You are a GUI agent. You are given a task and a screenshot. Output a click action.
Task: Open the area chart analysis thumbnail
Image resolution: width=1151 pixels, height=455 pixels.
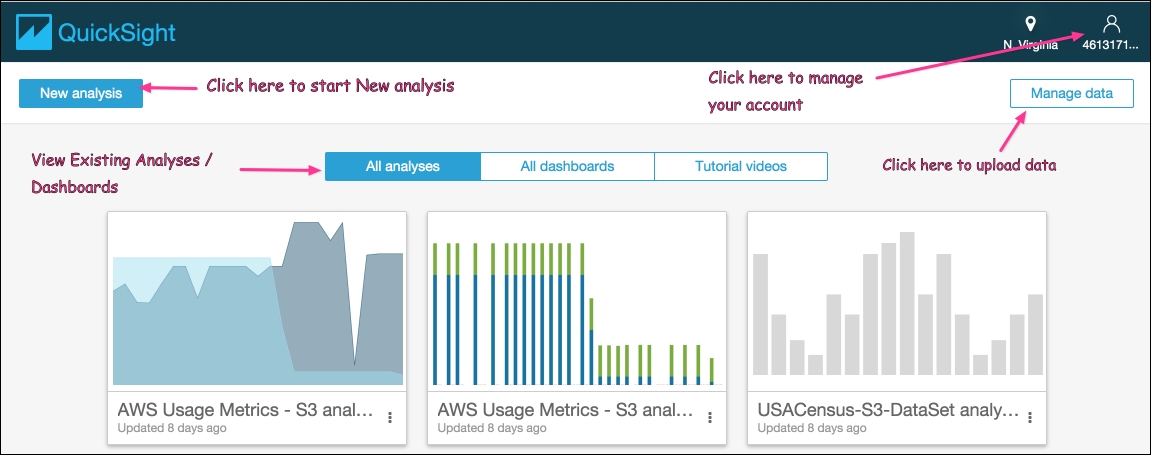258,302
